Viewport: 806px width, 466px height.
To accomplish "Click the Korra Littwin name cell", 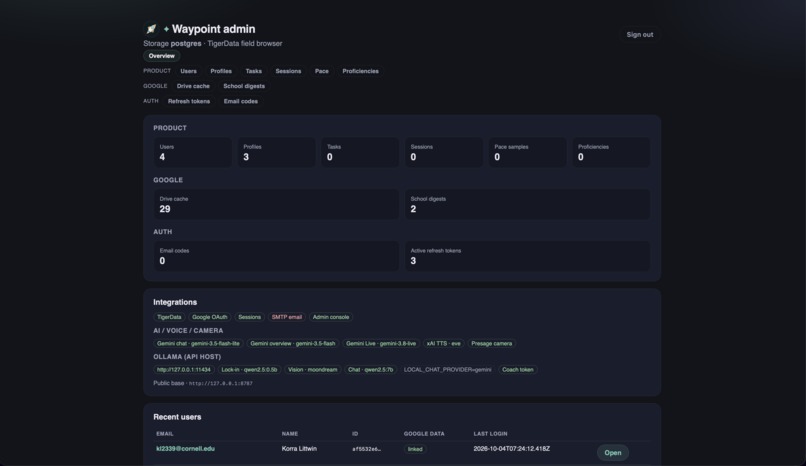I will [x=299, y=449].
